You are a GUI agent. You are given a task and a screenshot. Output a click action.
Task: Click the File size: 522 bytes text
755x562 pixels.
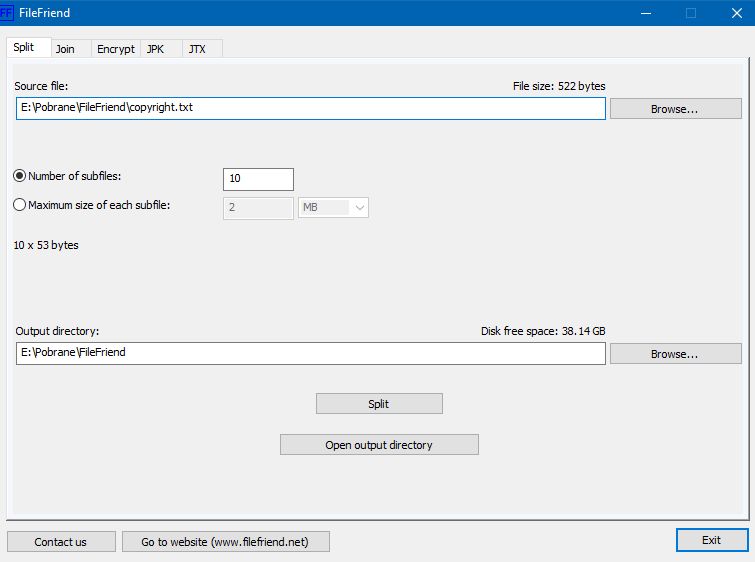(x=559, y=87)
